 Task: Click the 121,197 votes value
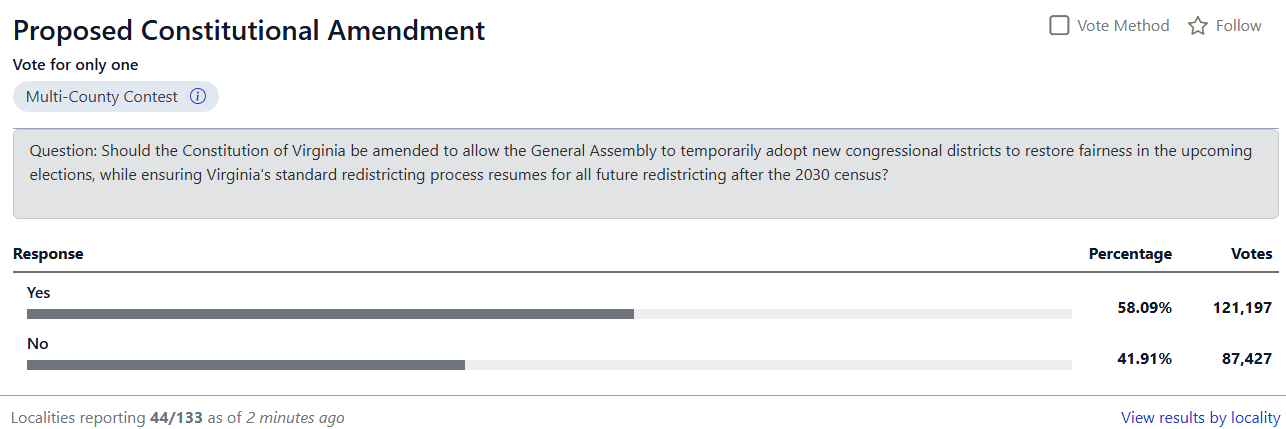click(1243, 308)
